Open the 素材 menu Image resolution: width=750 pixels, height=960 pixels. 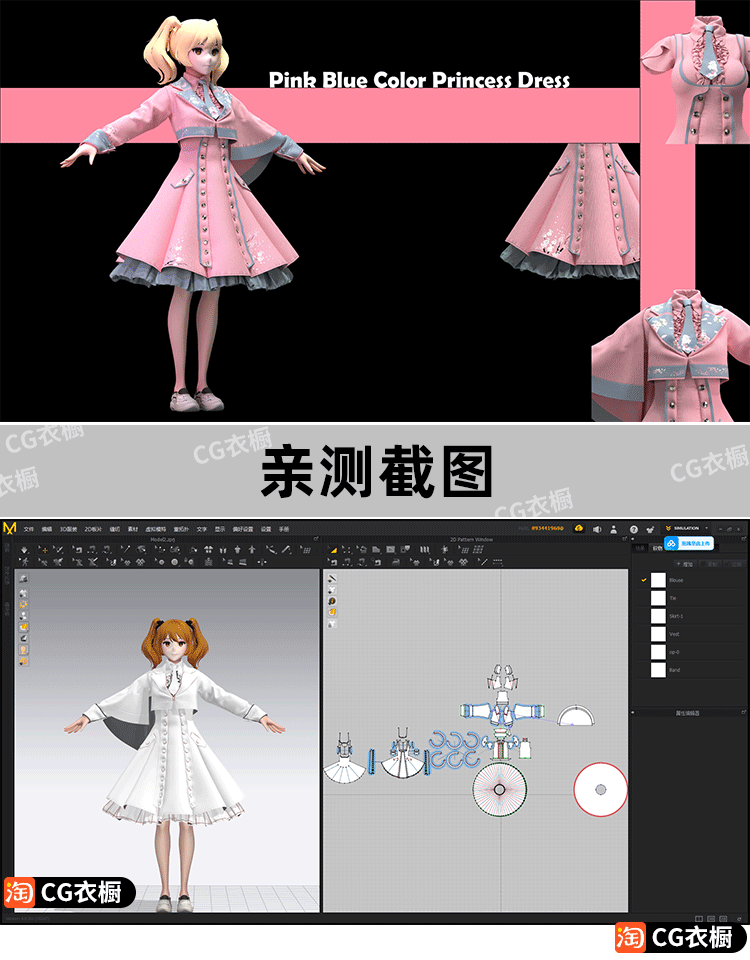(x=133, y=529)
